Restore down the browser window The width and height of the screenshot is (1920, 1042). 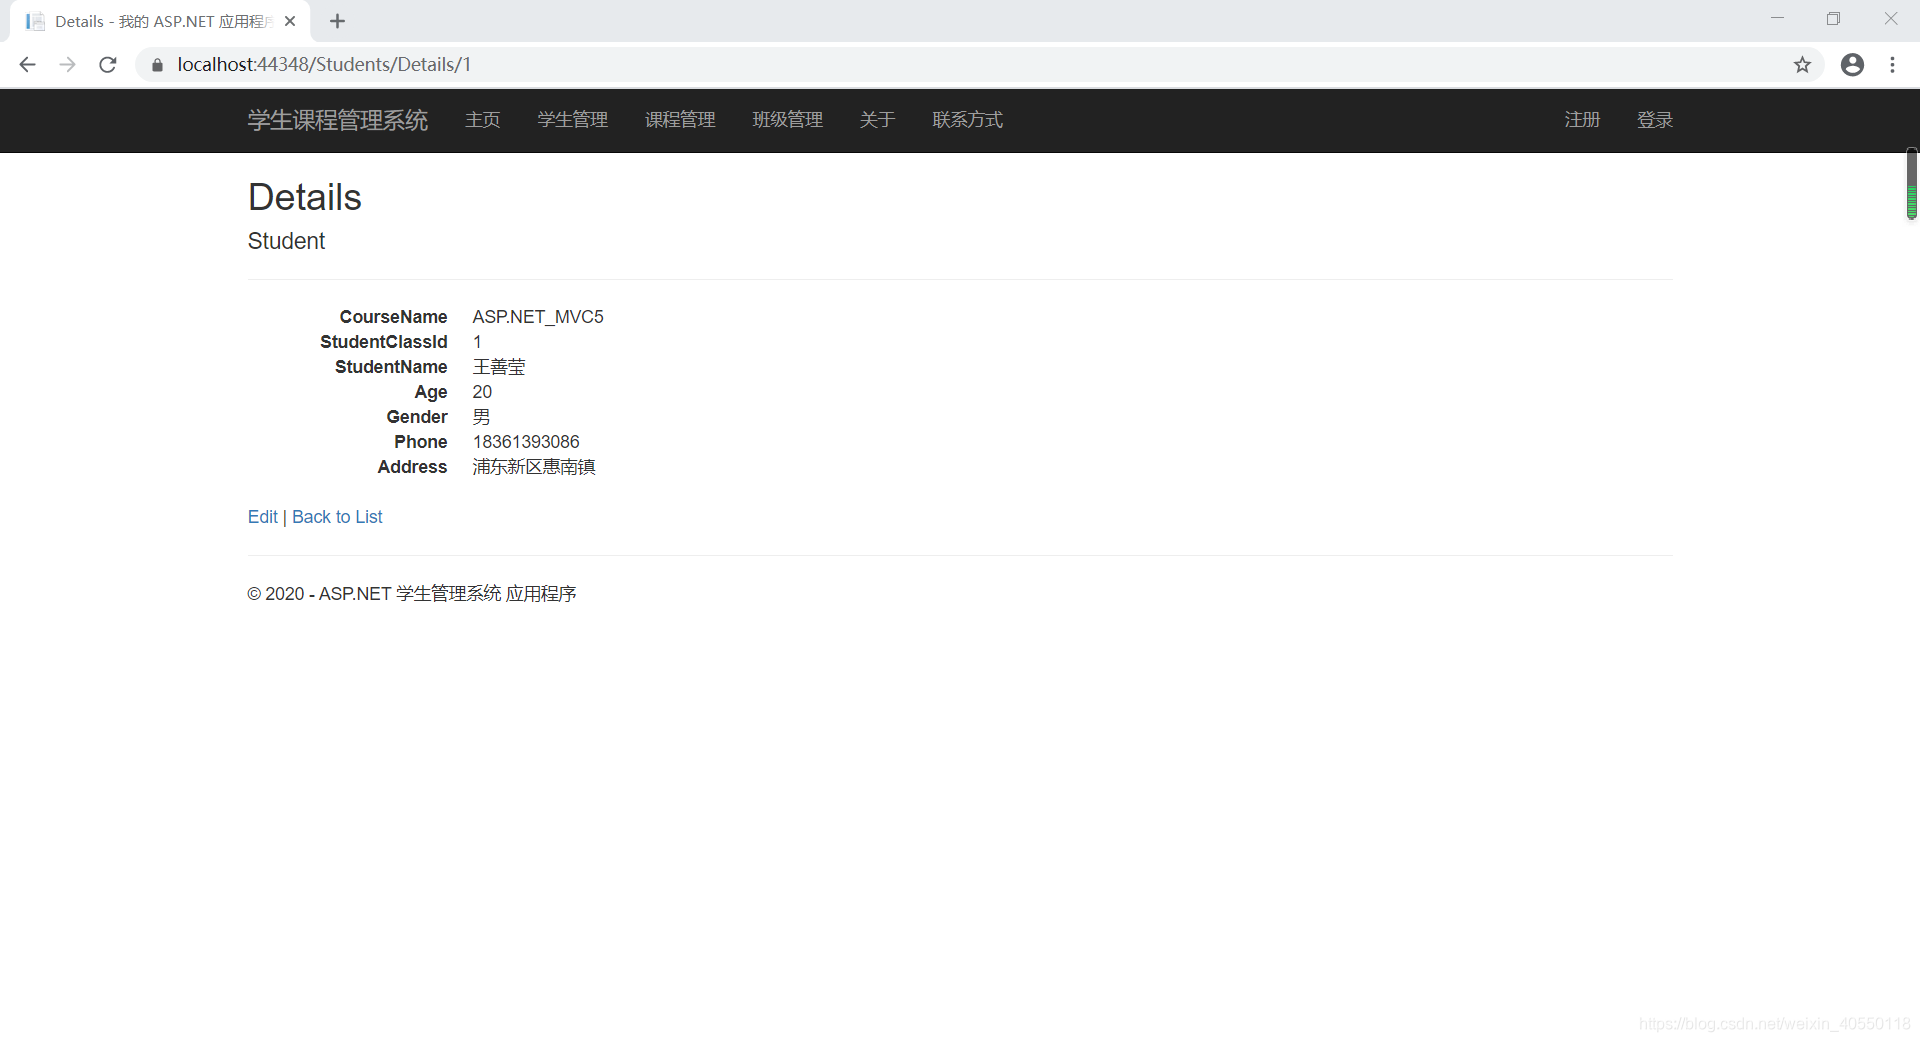(x=1833, y=19)
